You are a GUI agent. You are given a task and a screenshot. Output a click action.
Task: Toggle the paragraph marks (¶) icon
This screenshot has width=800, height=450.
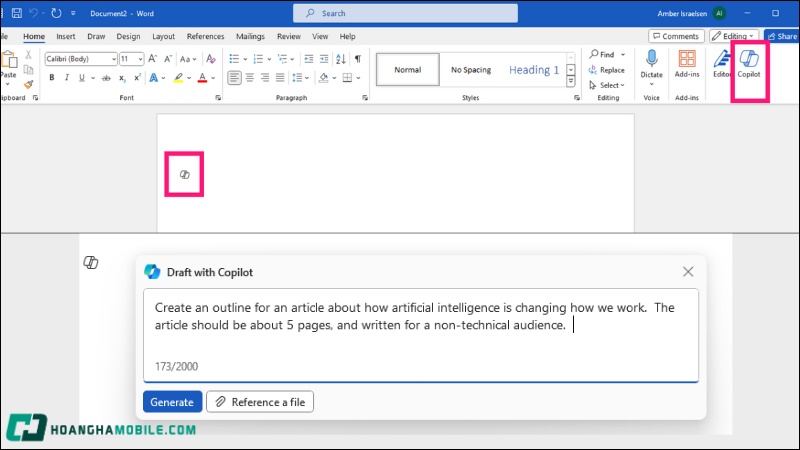358,59
